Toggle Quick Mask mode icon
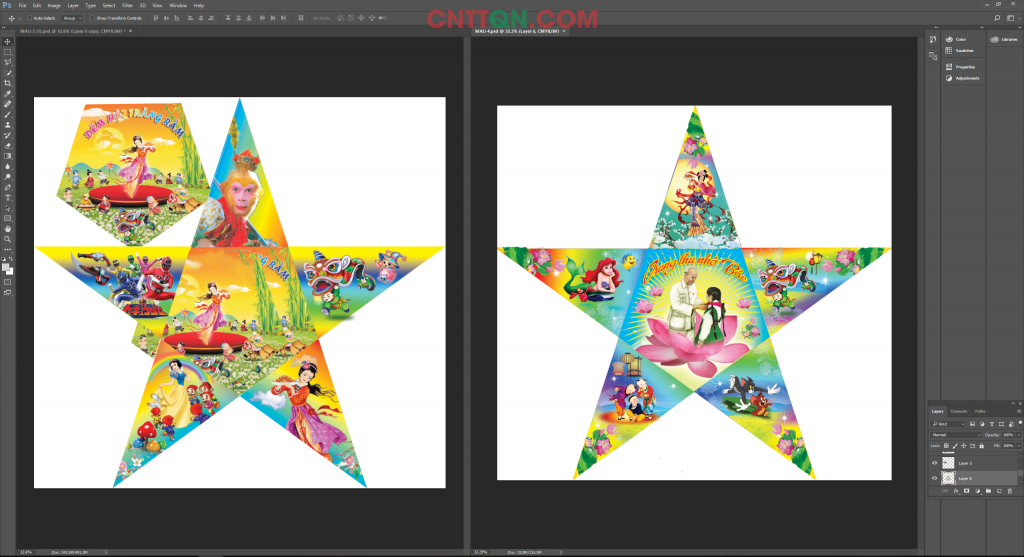This screenshot has width=1024, height=557. point(8,282)
